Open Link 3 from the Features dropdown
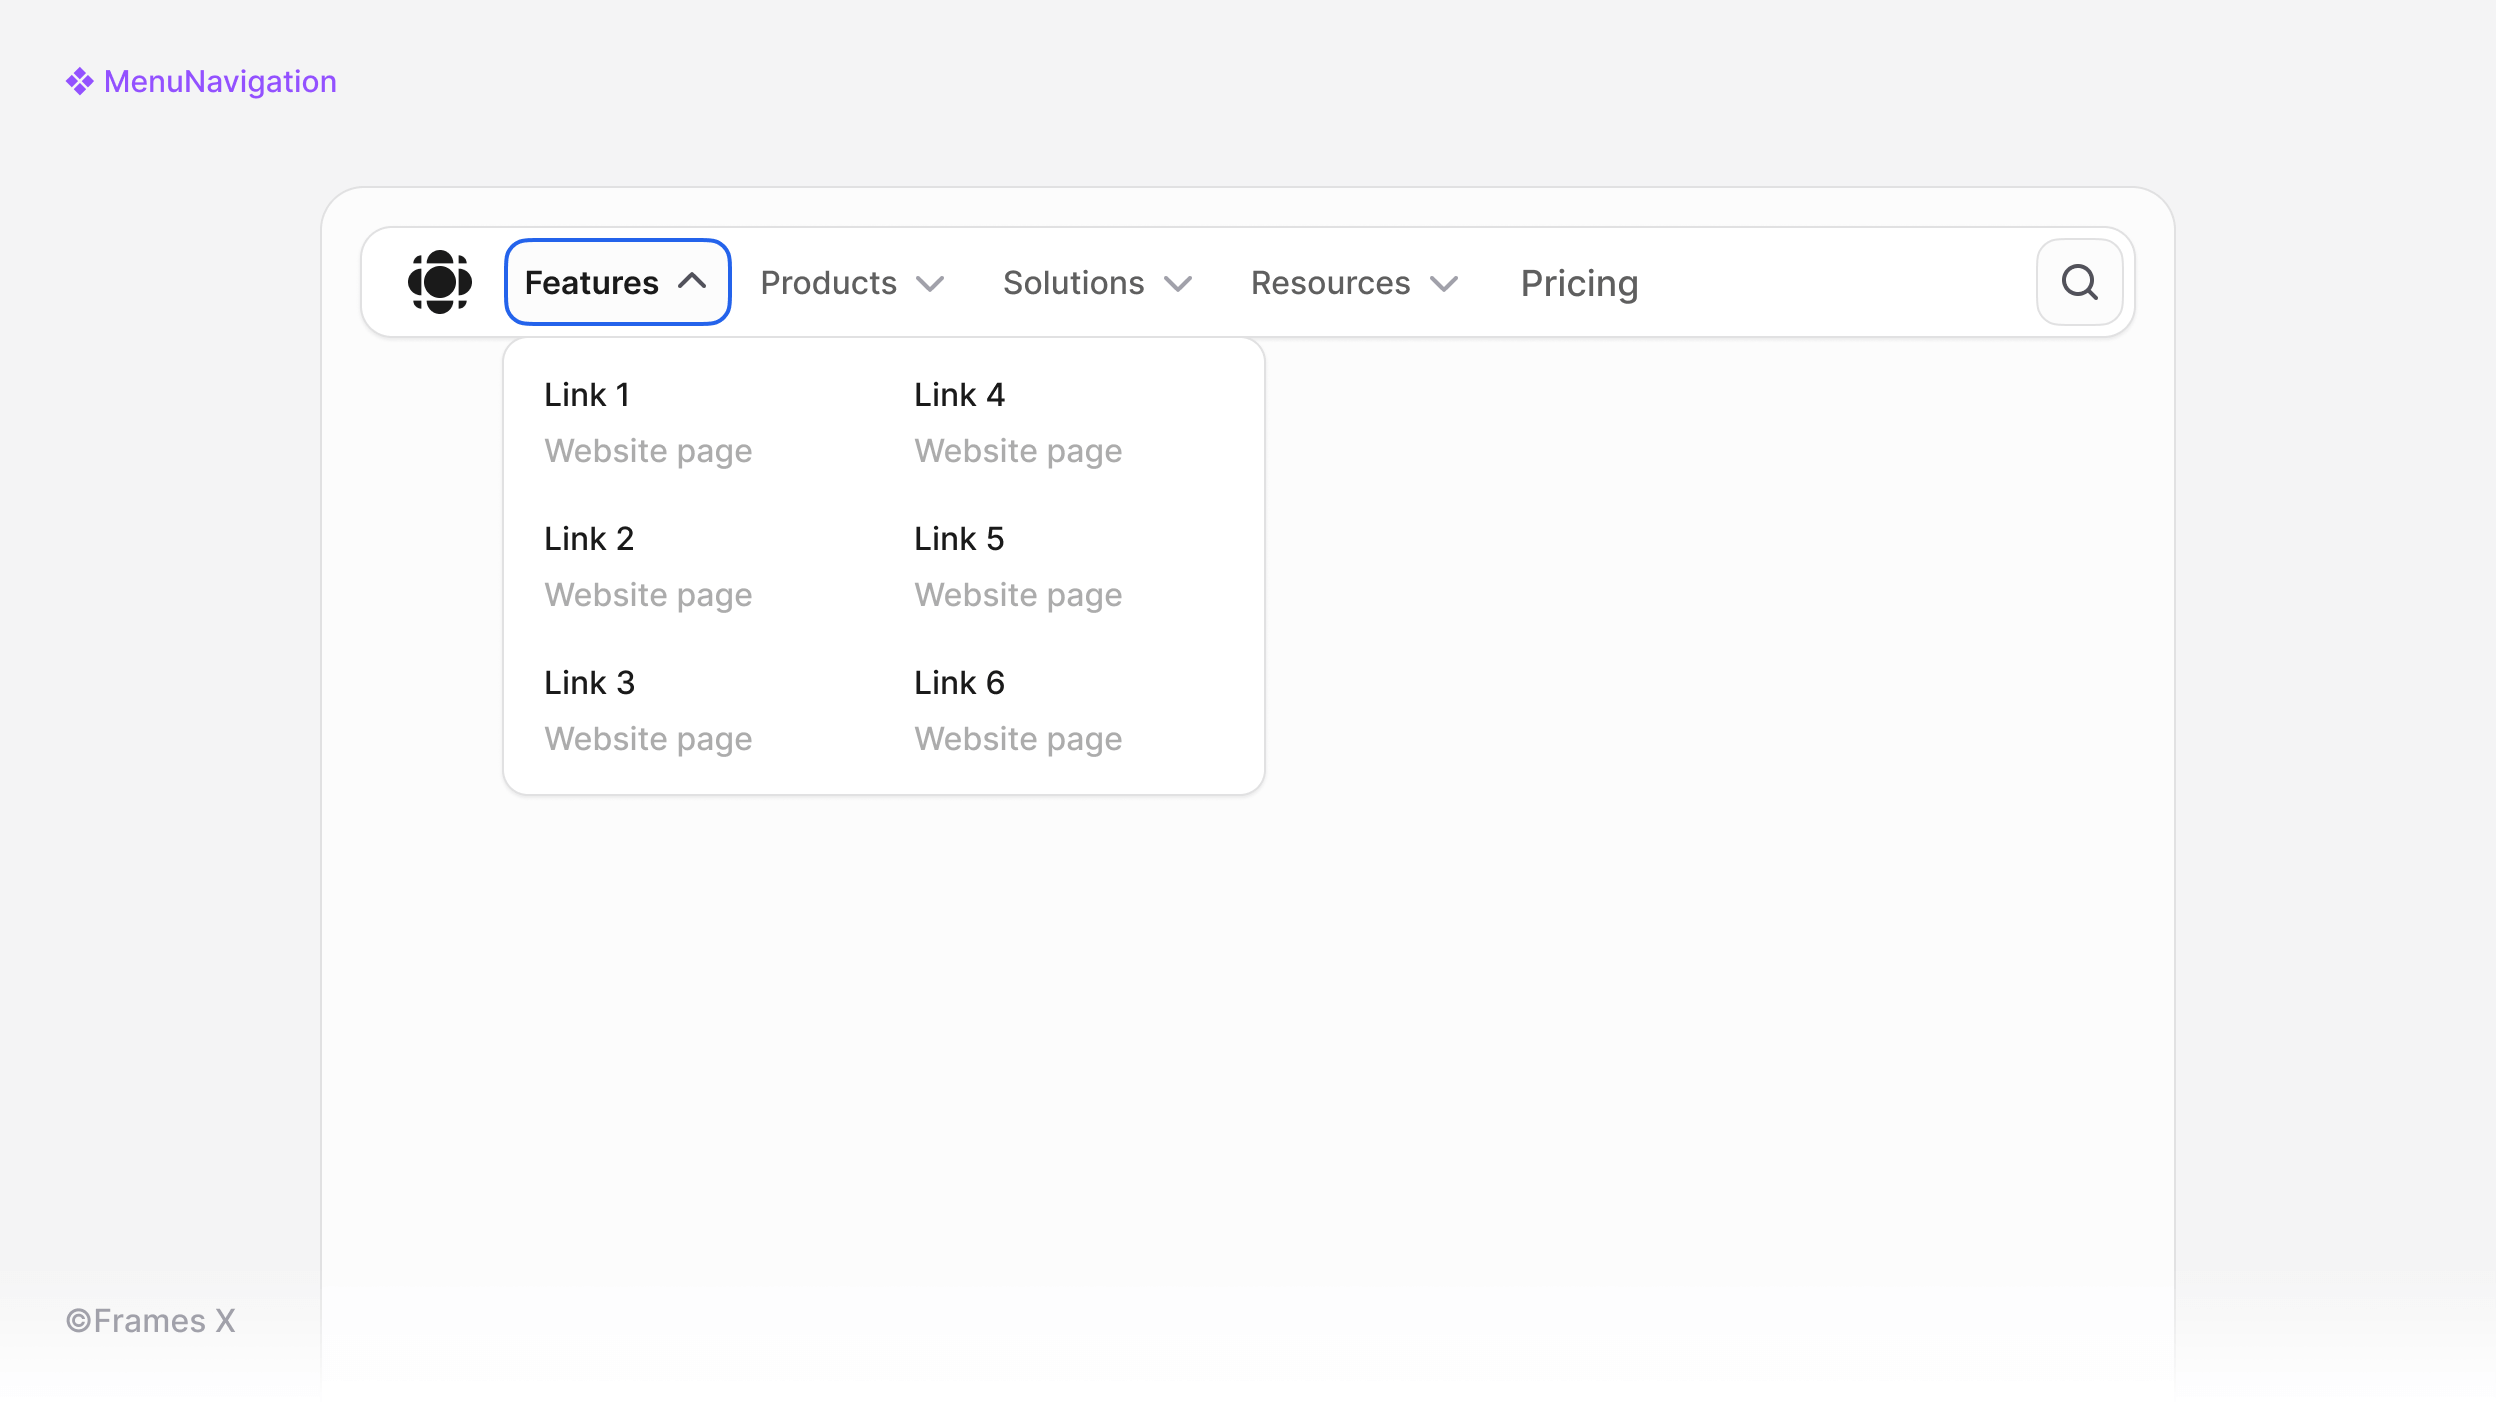Image resolution: width=2496 pixels, height=1404 pixels. (589, 682)
